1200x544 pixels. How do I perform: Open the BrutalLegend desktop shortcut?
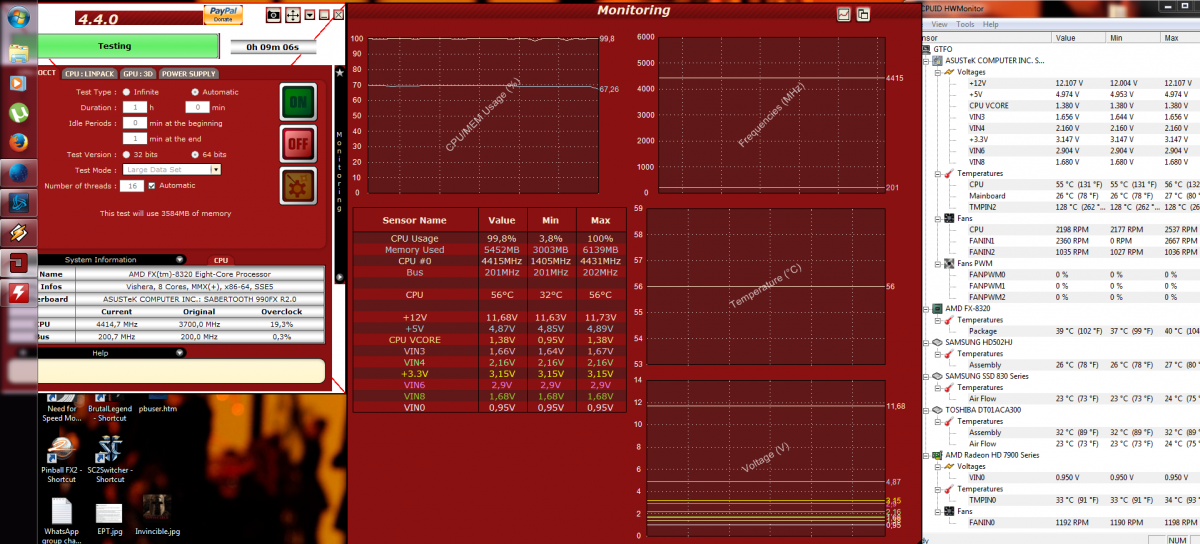[110, 407]
